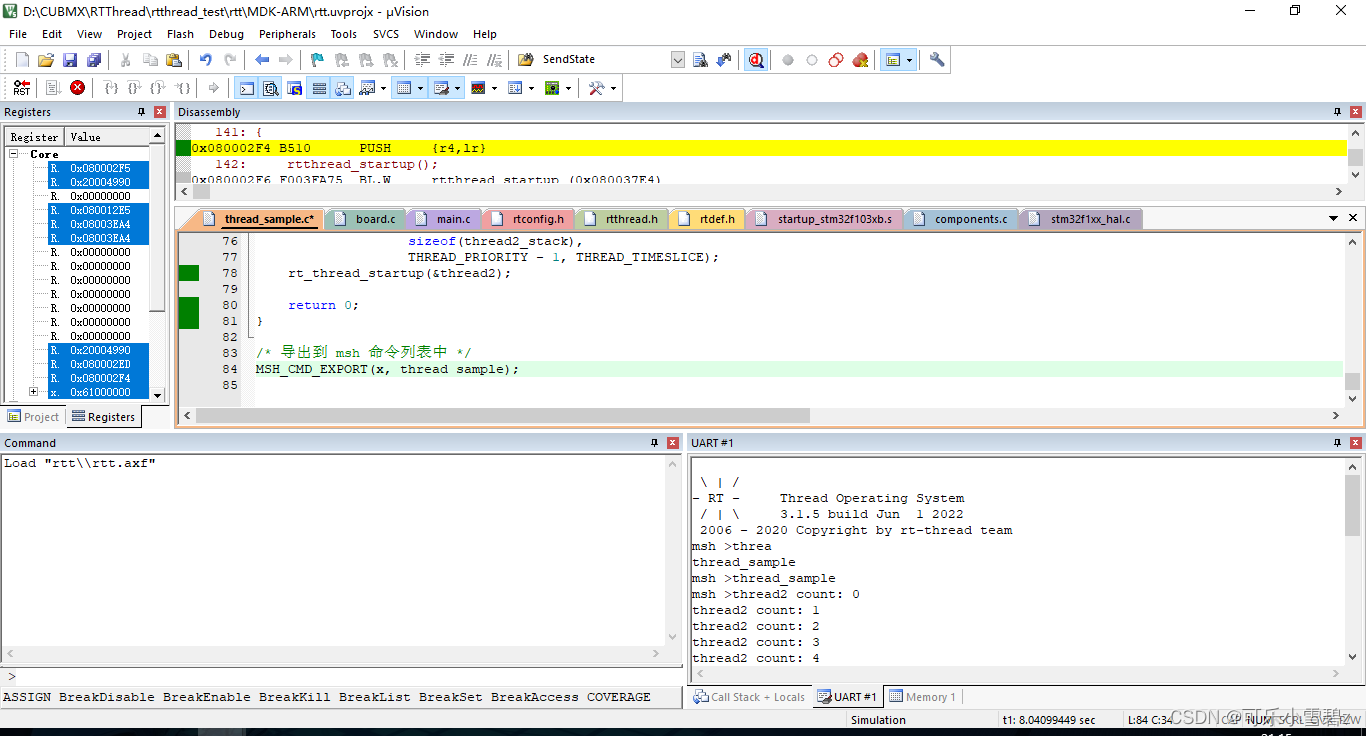Collapse the Core register group
1366x736 pixels.
pos(12,153)
